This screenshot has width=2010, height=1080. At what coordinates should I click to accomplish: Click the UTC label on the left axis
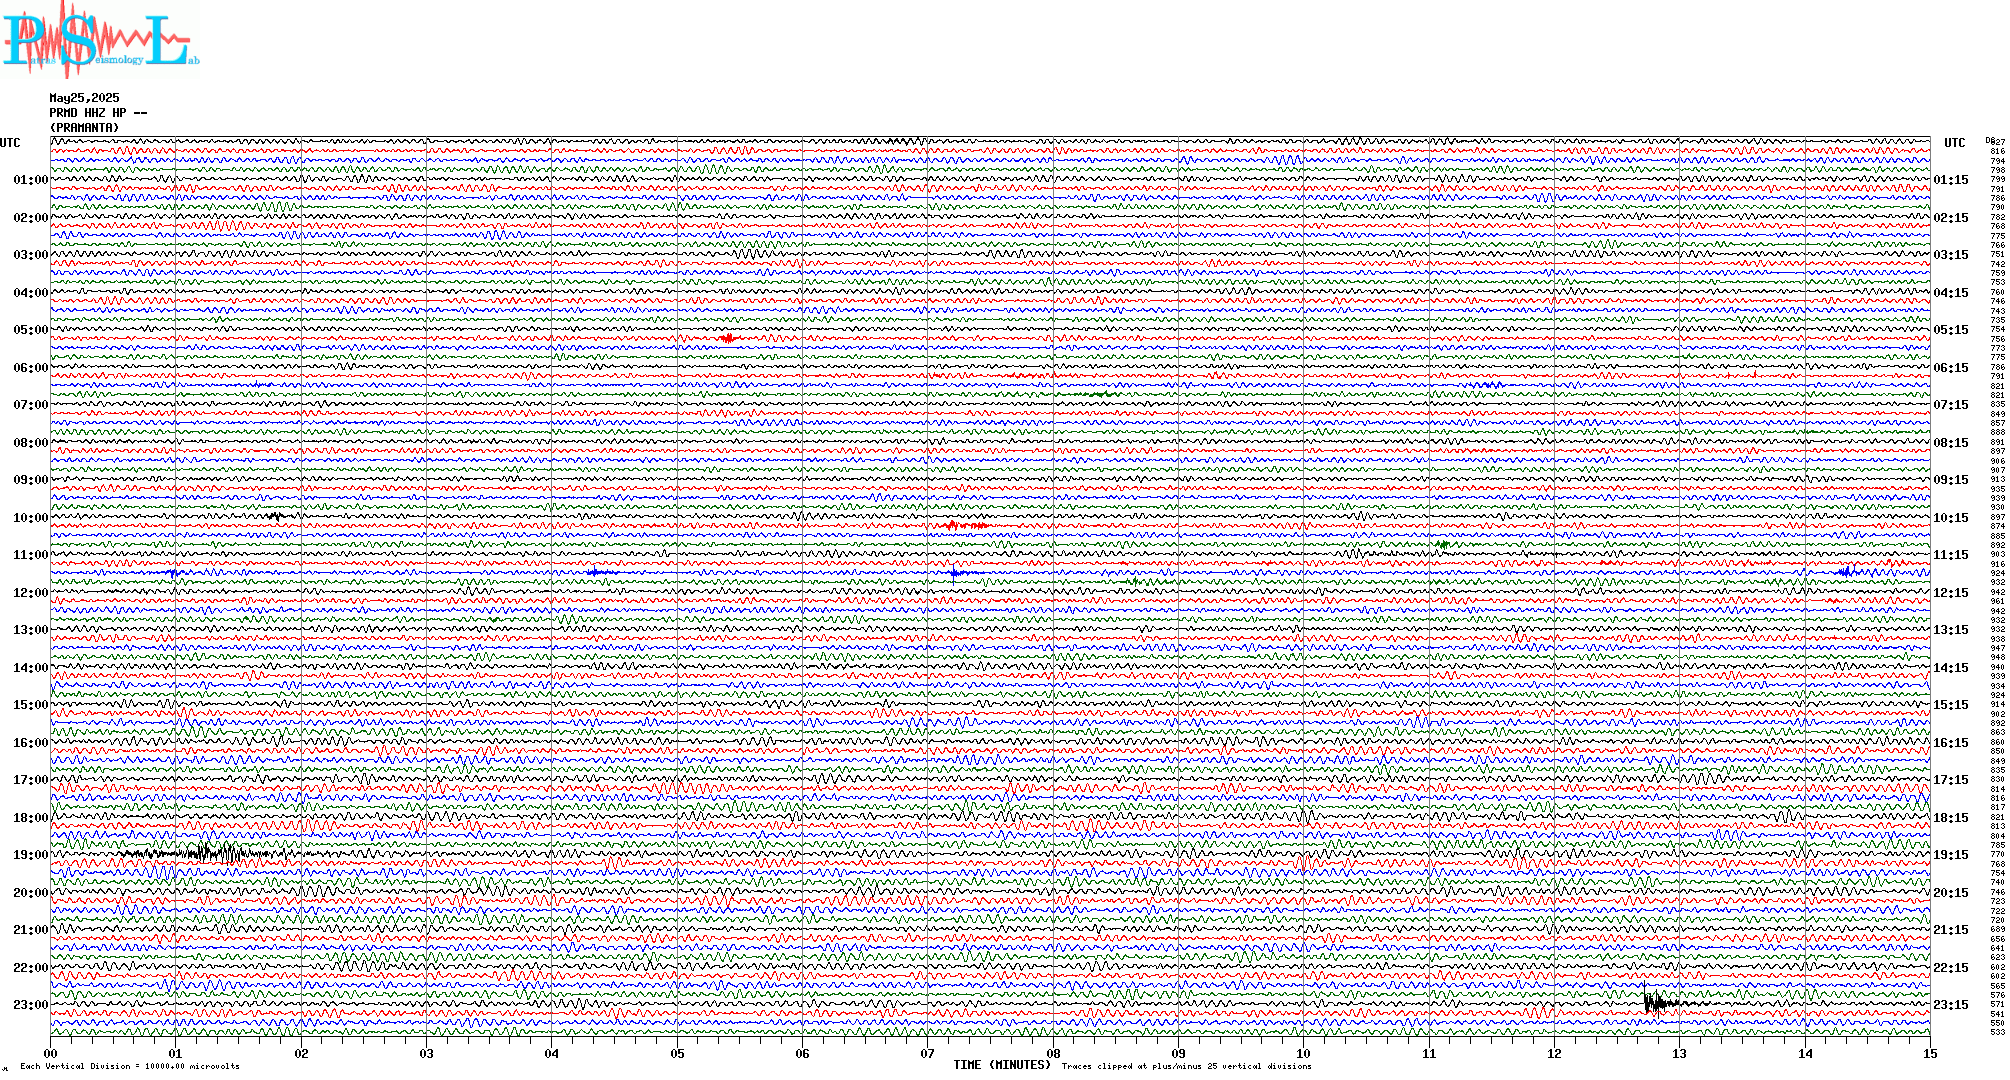point(10,143)
